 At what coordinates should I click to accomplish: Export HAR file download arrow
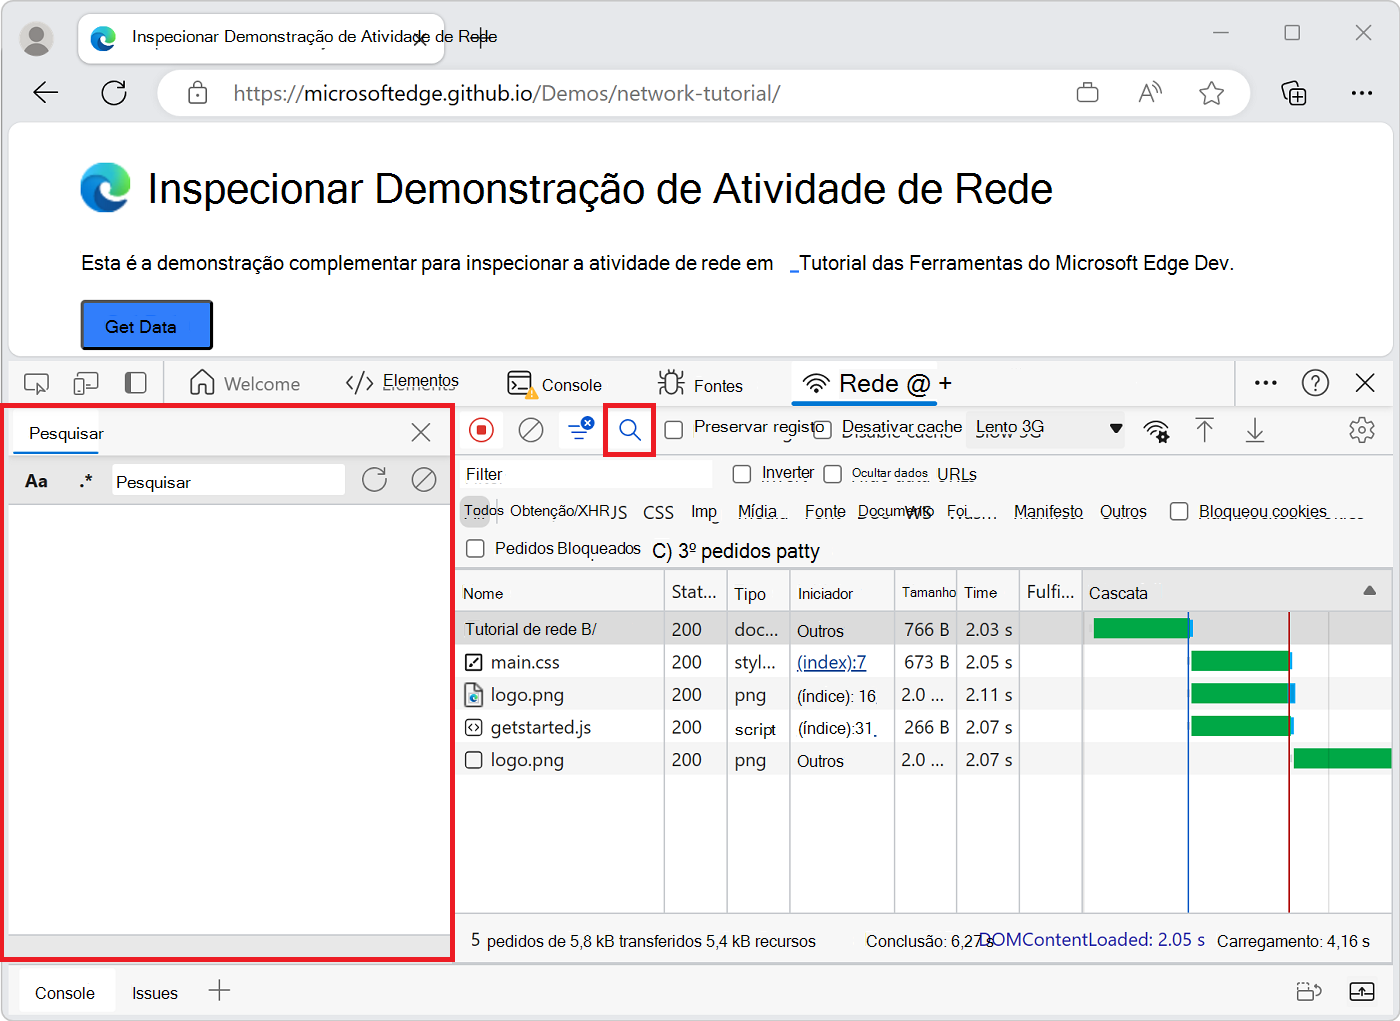pos(1255,430)
